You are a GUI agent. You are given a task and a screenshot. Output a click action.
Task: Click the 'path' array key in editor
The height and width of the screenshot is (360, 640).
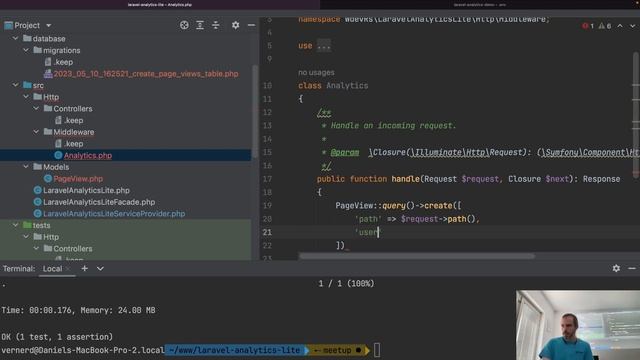(x=368, y=219)
